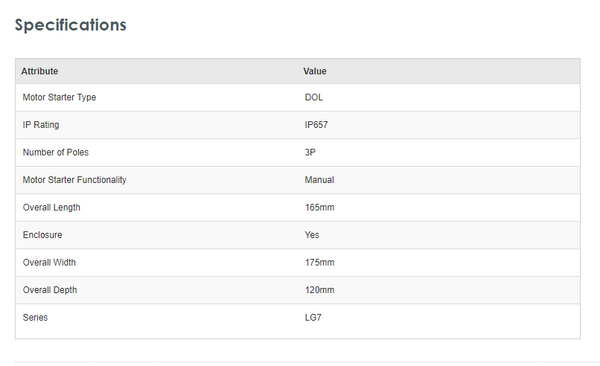The image size is (600, 366).
Task: Select the IP Rating attribute label
Action: click(x=41, y=125)
